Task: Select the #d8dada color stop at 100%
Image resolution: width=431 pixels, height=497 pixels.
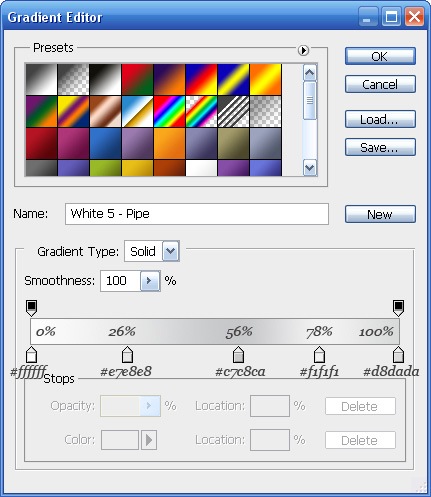Action: (x=398, y=355)
